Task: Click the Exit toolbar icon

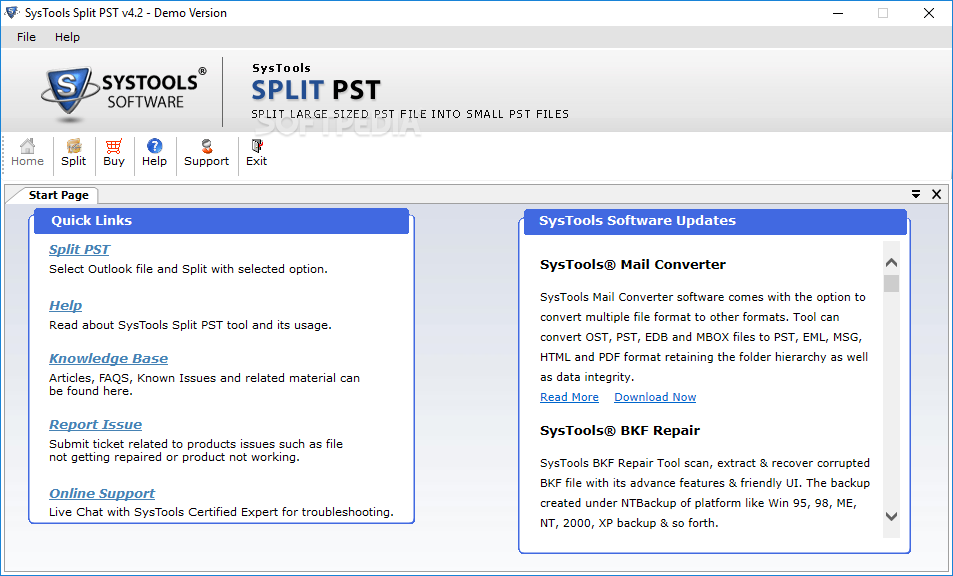Action: tap(256, 153)
